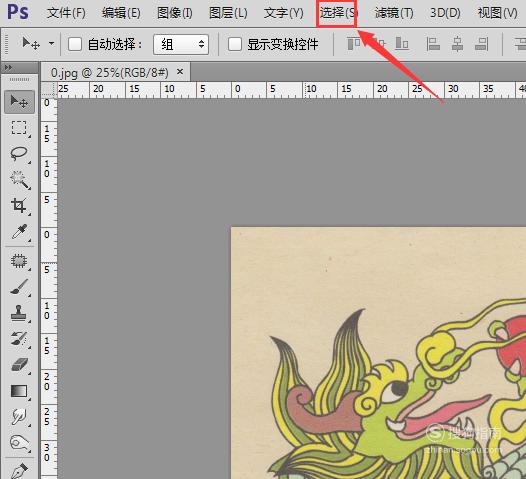Click the Photoshop Ps logo
Image resolution: width=526 pixels, height=479 pixels.
[18, 12]
